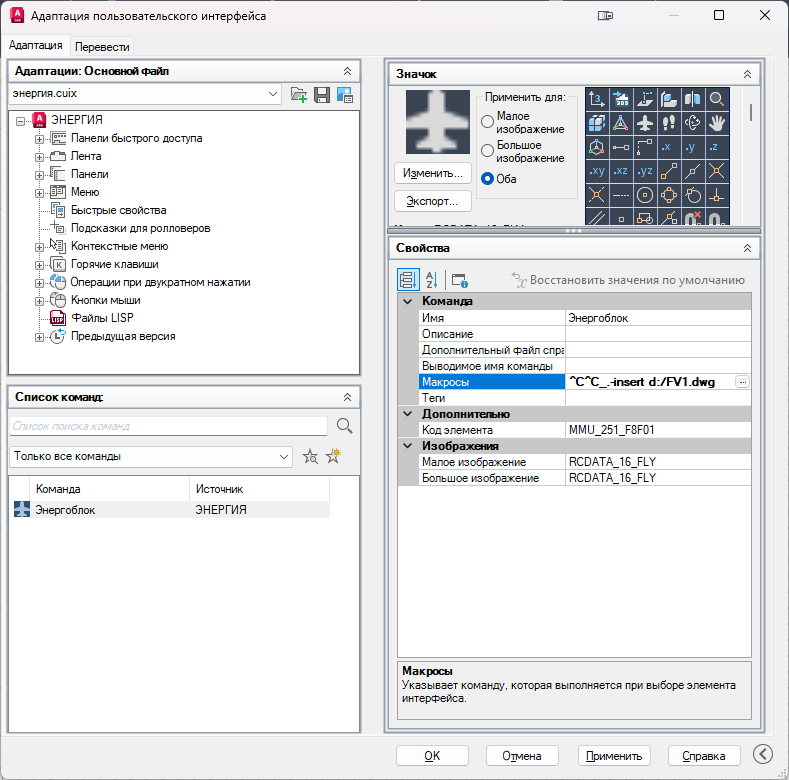Screen dimensions: 789x780
Task: Expand the Контекстные меню node
Action: 39,247
